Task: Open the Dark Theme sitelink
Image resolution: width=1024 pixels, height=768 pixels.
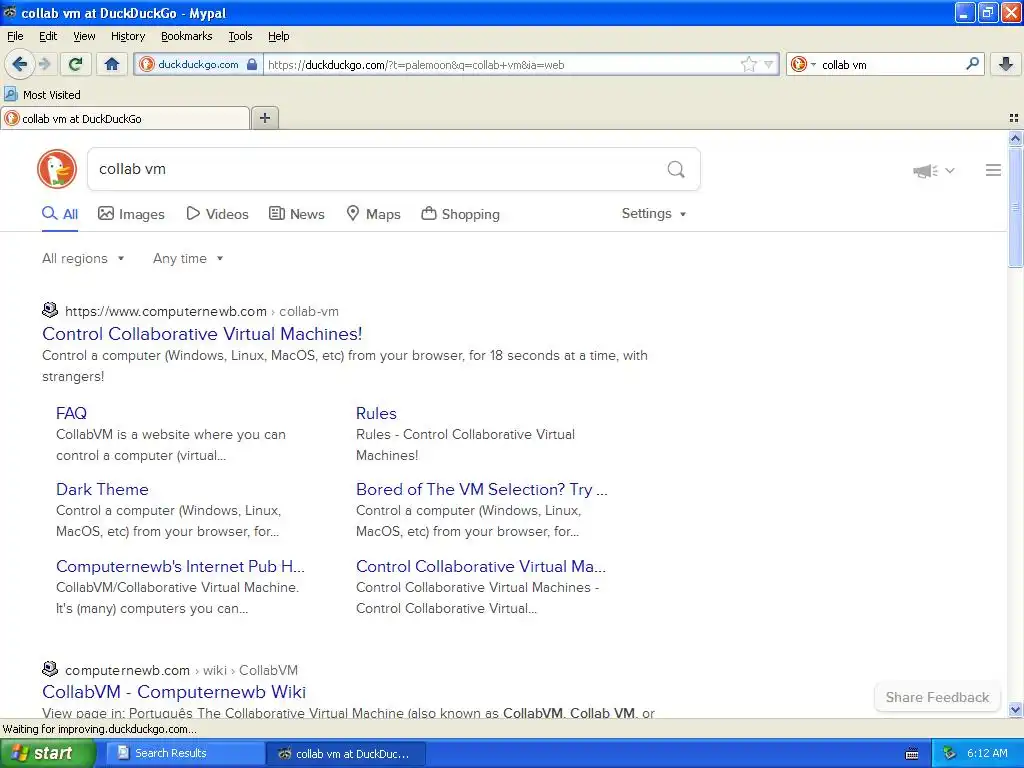Action: 102,489
